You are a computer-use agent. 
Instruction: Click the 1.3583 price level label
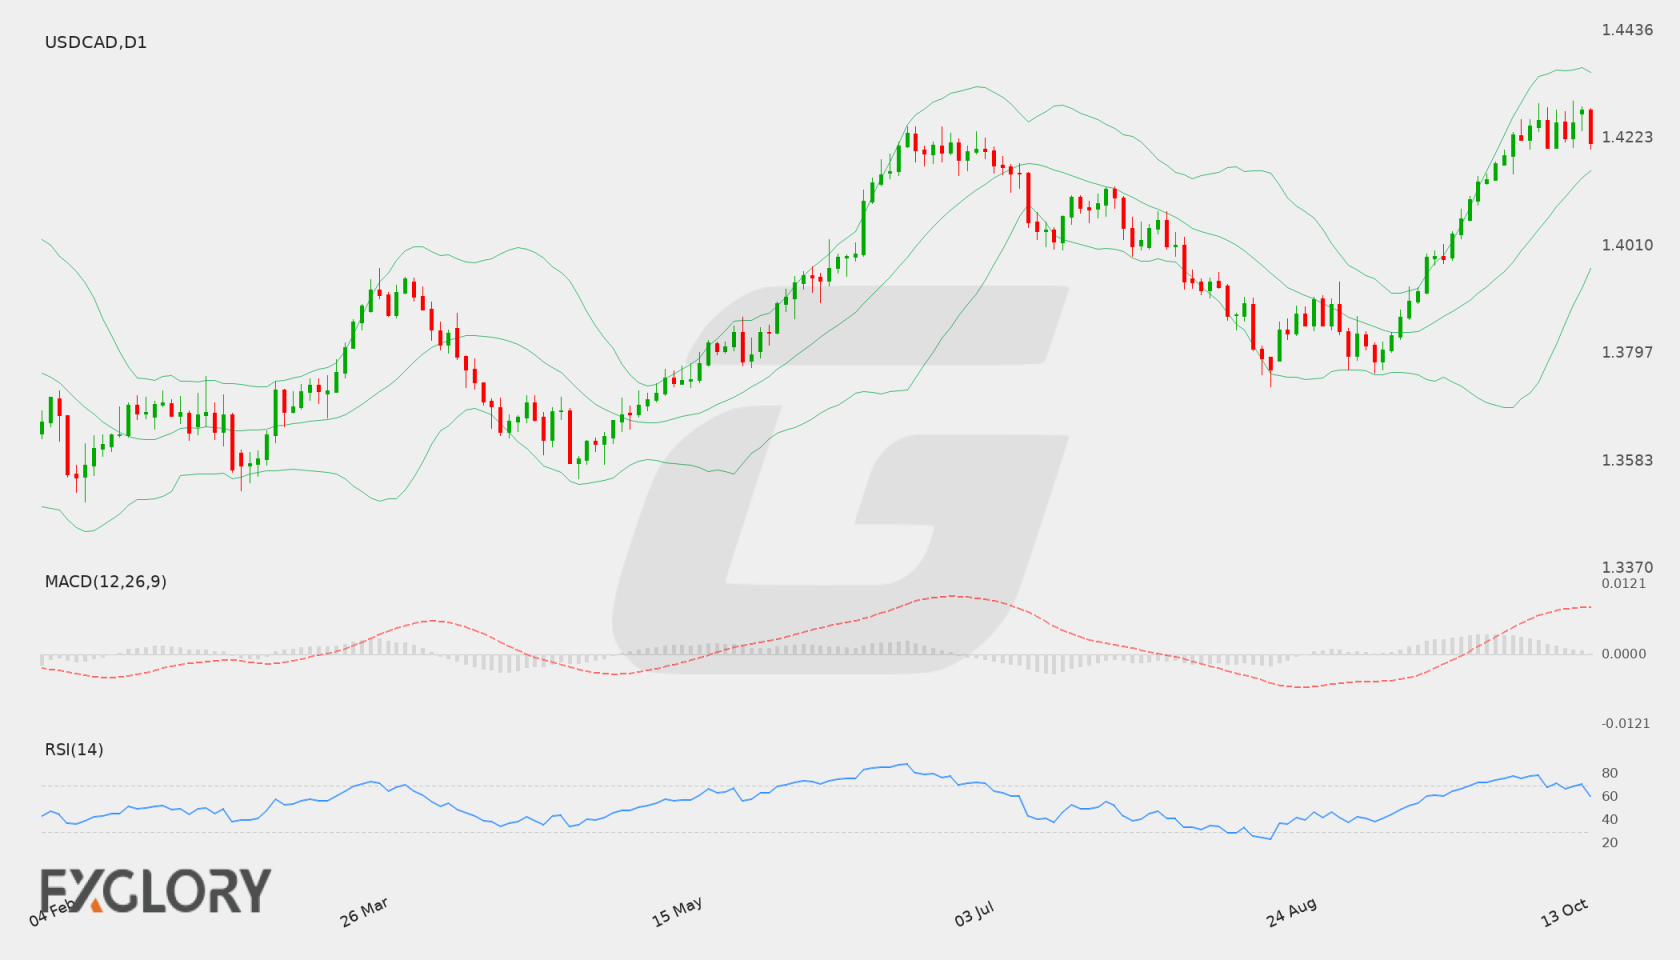1627,460
